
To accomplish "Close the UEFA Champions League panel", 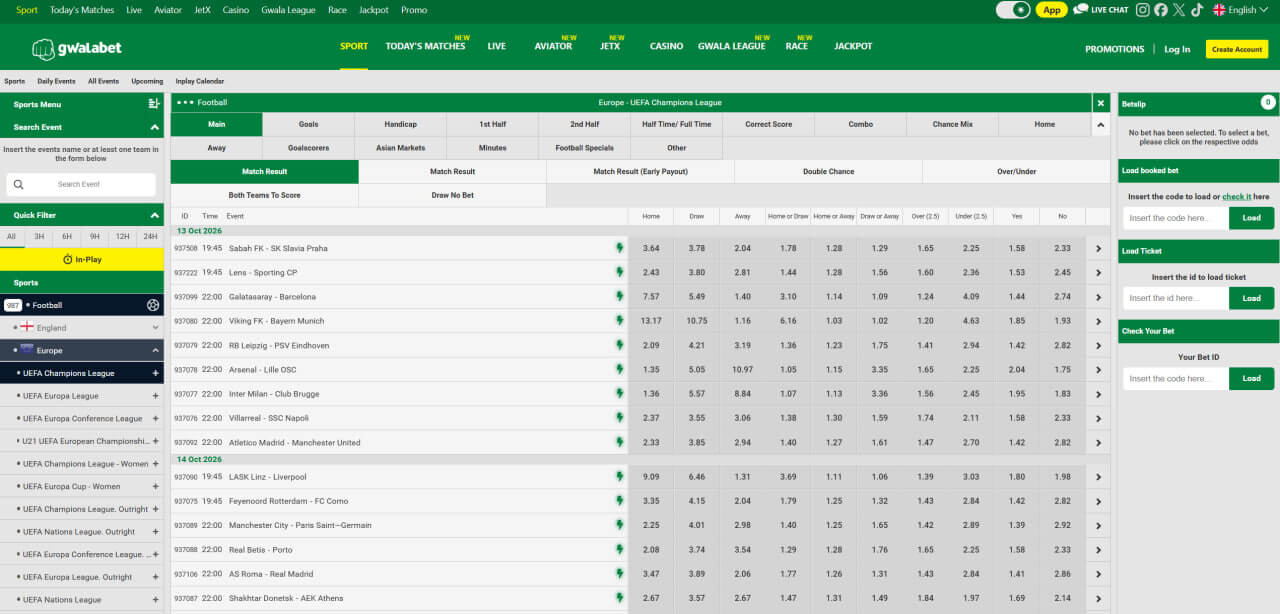I will 1101,103.
